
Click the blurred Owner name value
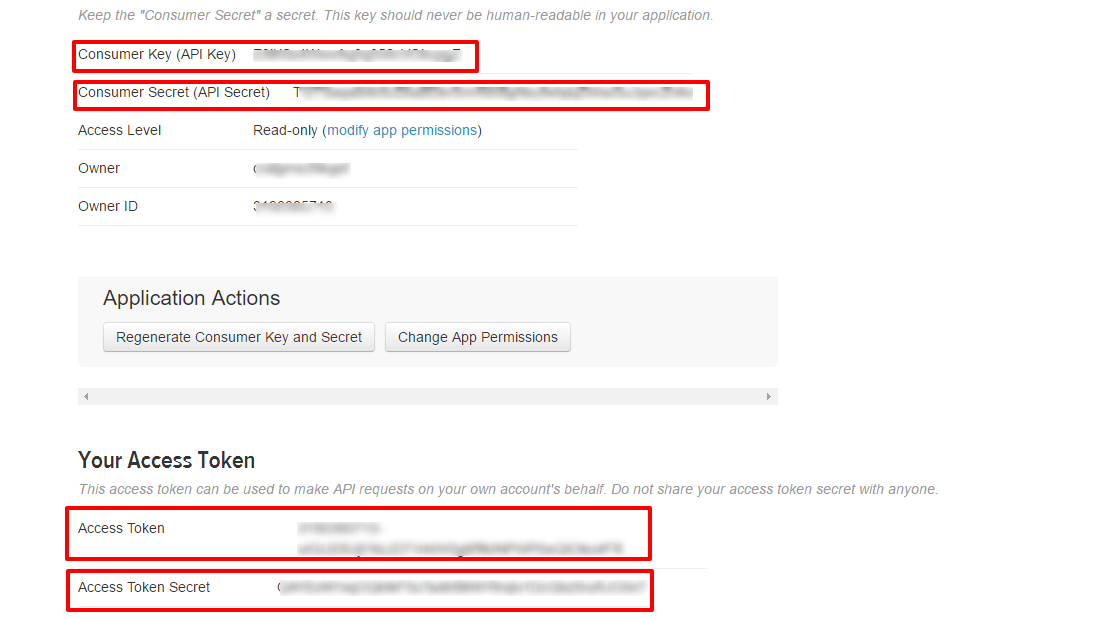[301, 169]
